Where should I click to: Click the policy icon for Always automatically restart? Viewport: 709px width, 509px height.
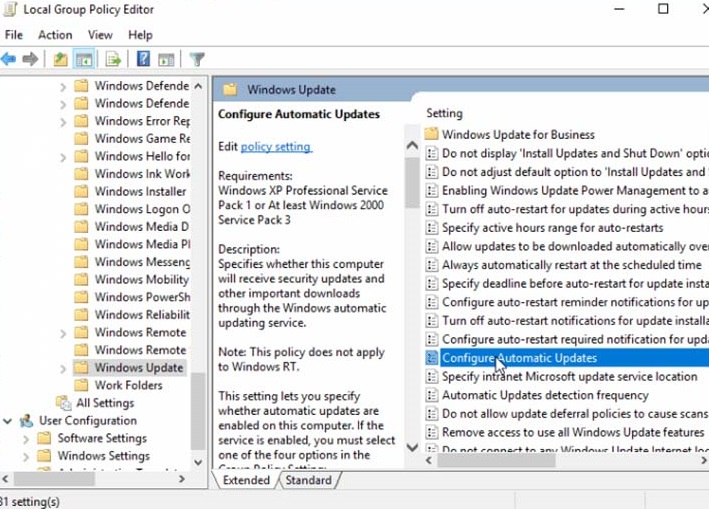(432, 264)
